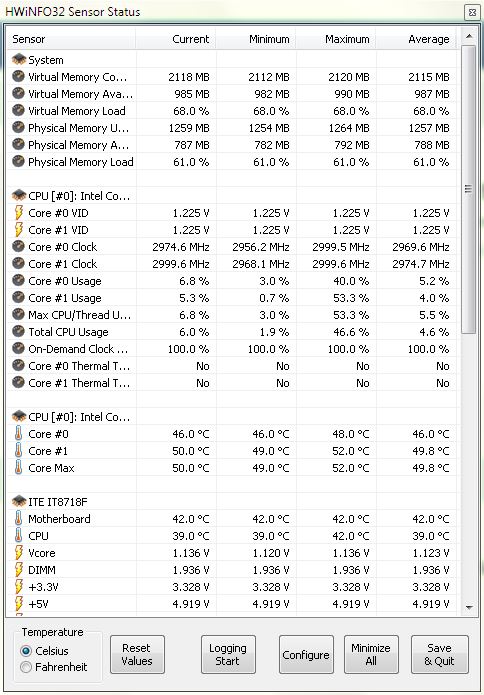Select the Physical Memory Load gauge icon
Image resolution: width=484 pixels, height=695 pixels.
click(x=18, y=162)
